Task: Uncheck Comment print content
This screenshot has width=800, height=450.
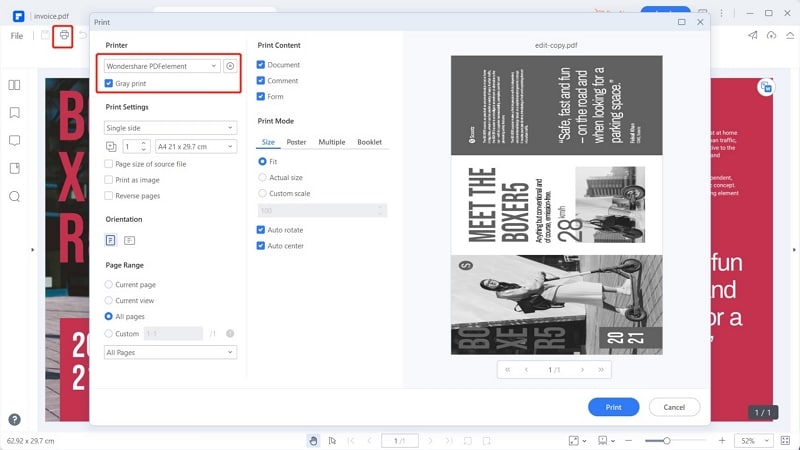Action: point(261,81)
